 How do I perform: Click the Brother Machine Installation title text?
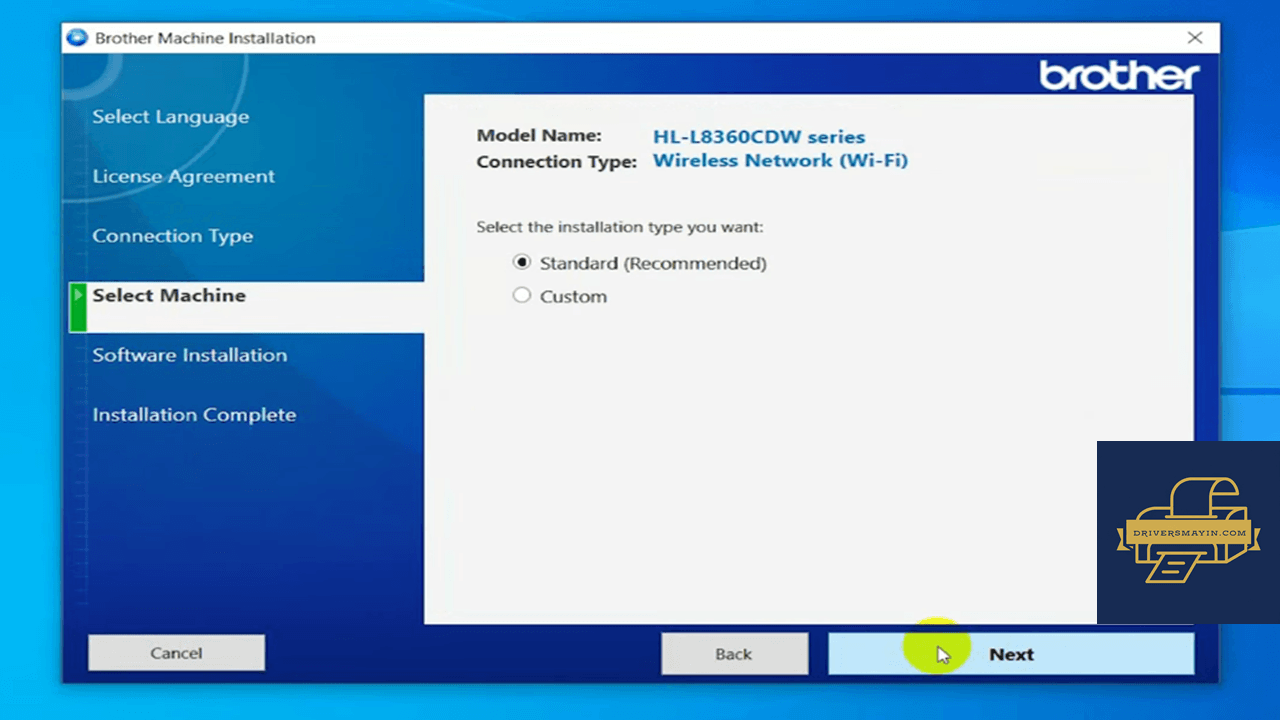(x=205, y=38)
